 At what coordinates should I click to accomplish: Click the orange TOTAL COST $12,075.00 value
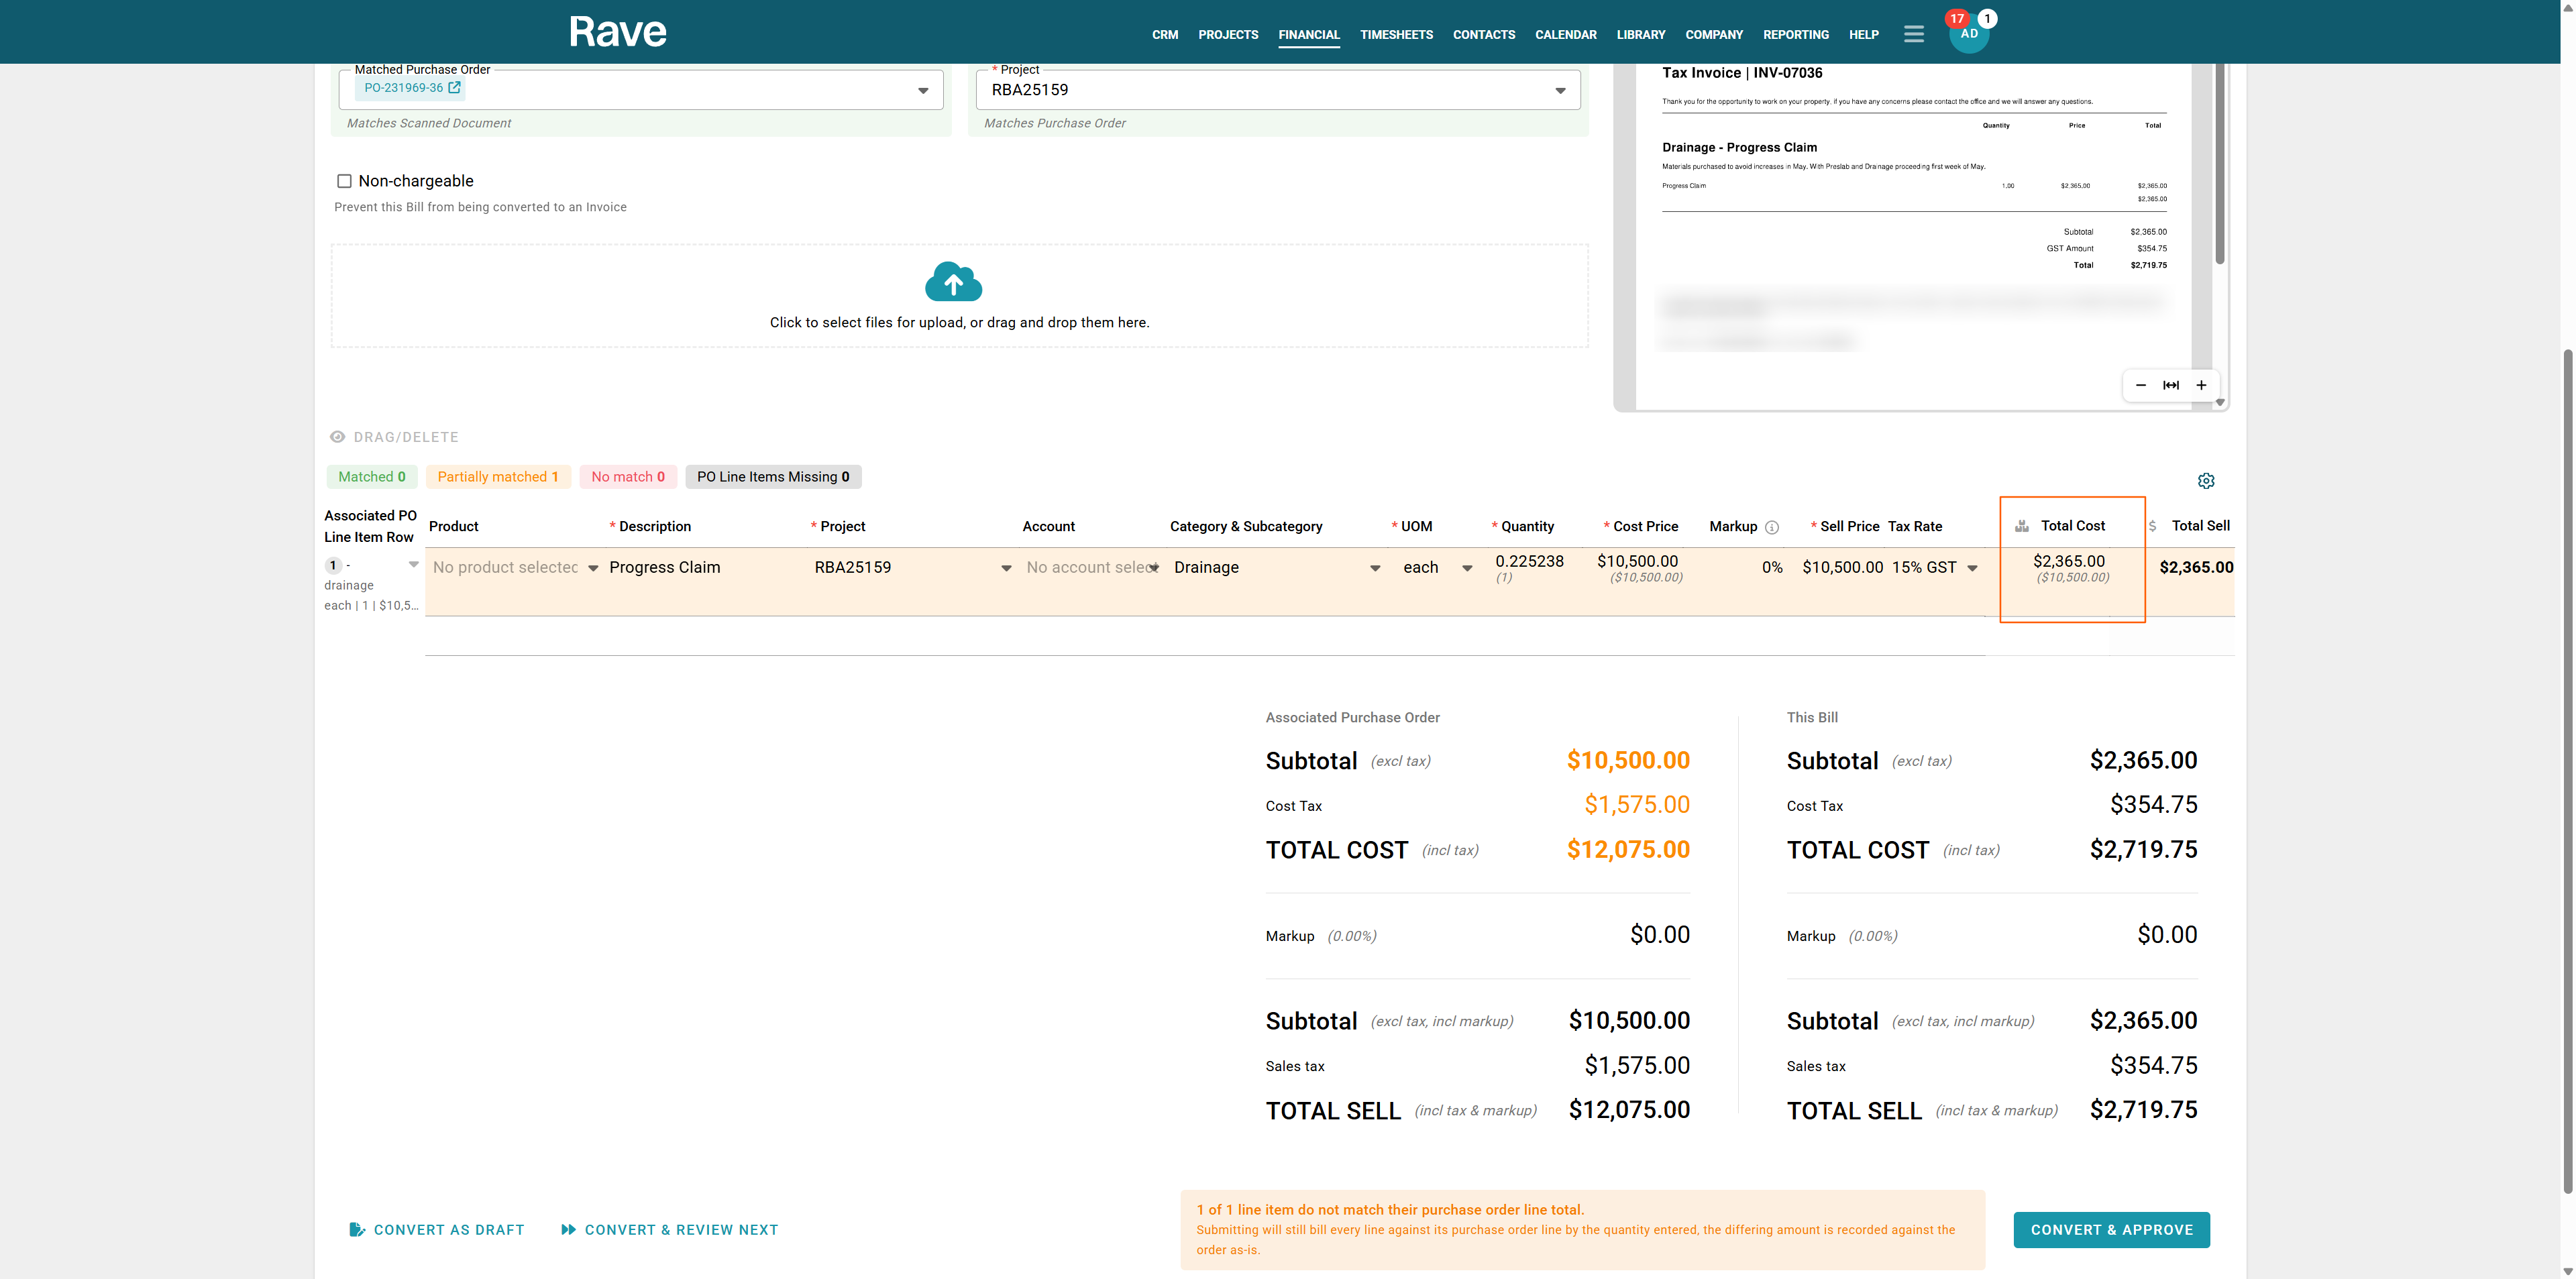click(1628, 850)
